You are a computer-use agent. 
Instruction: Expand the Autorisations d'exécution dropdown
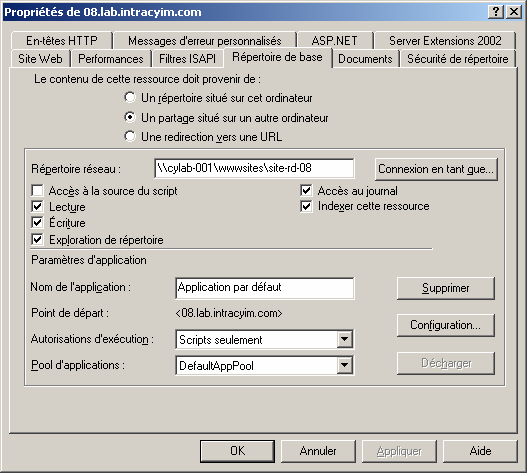point(345,339)
